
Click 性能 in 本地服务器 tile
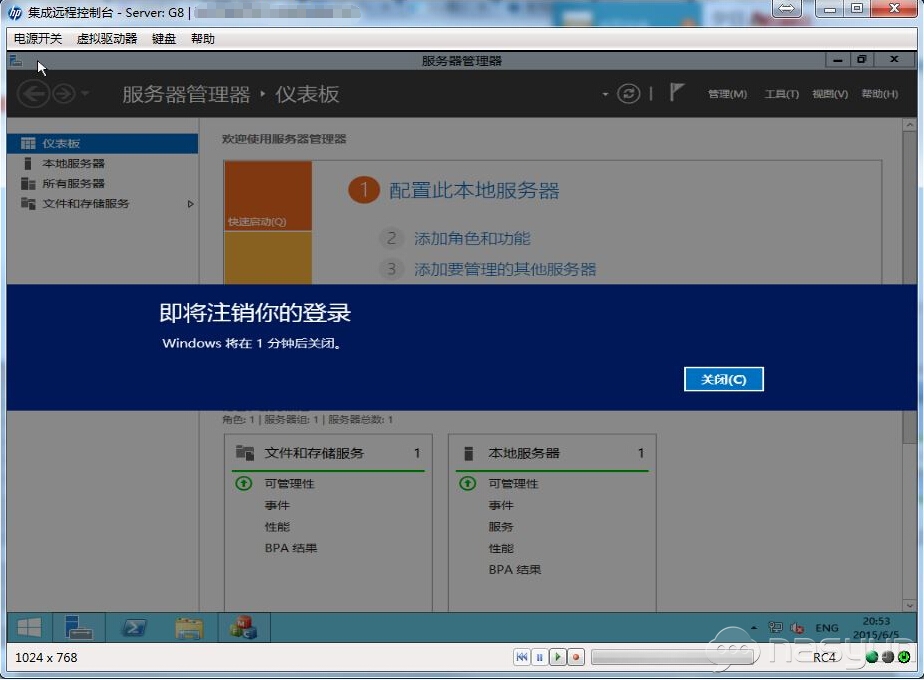[501, 548]
